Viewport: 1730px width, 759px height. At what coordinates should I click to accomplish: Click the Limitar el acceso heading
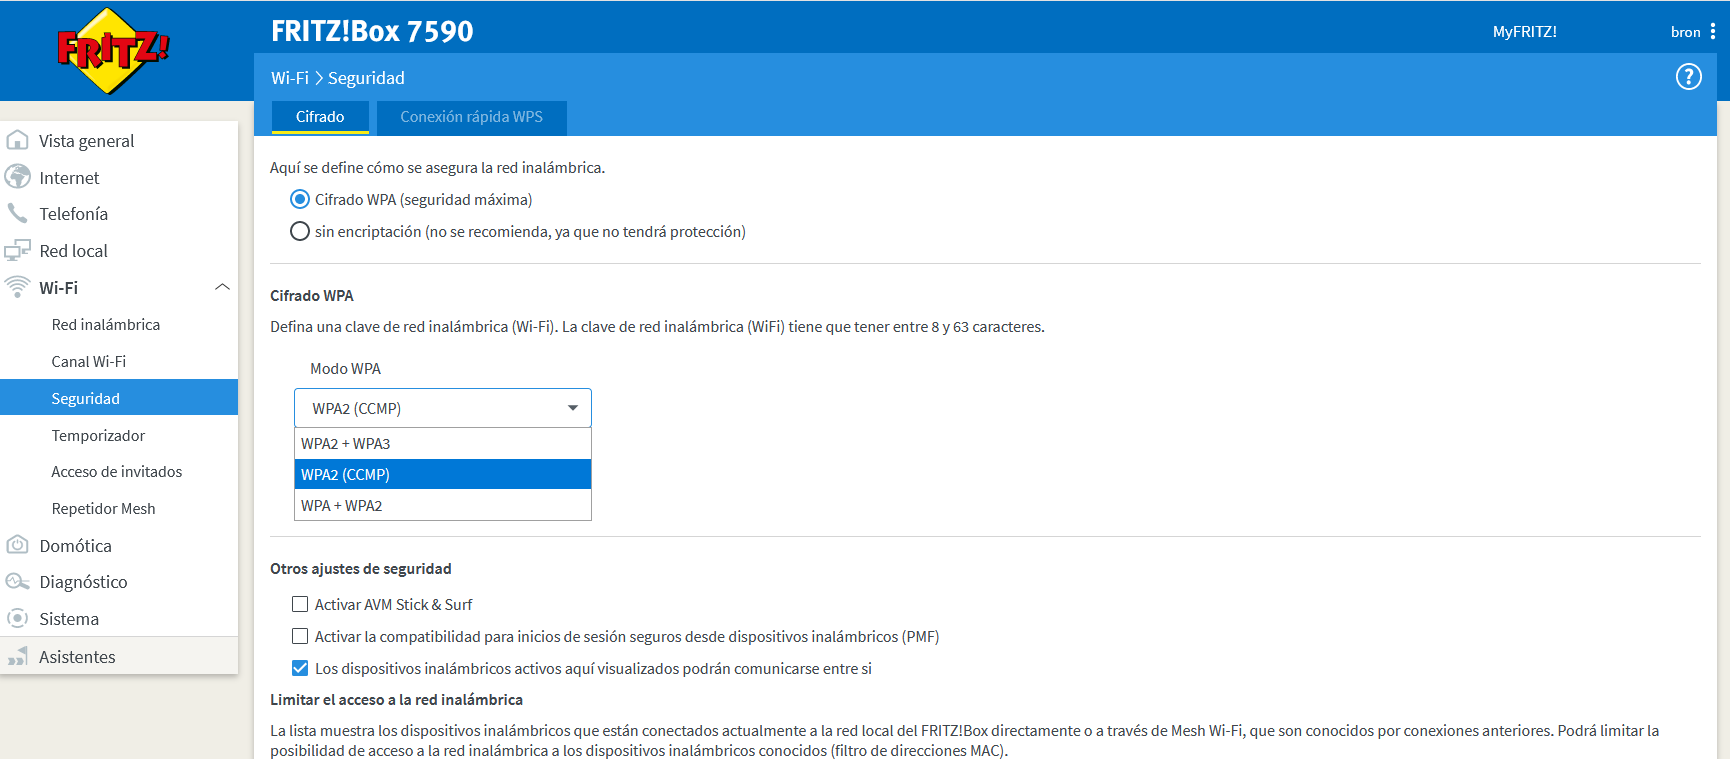coord(396,699)
